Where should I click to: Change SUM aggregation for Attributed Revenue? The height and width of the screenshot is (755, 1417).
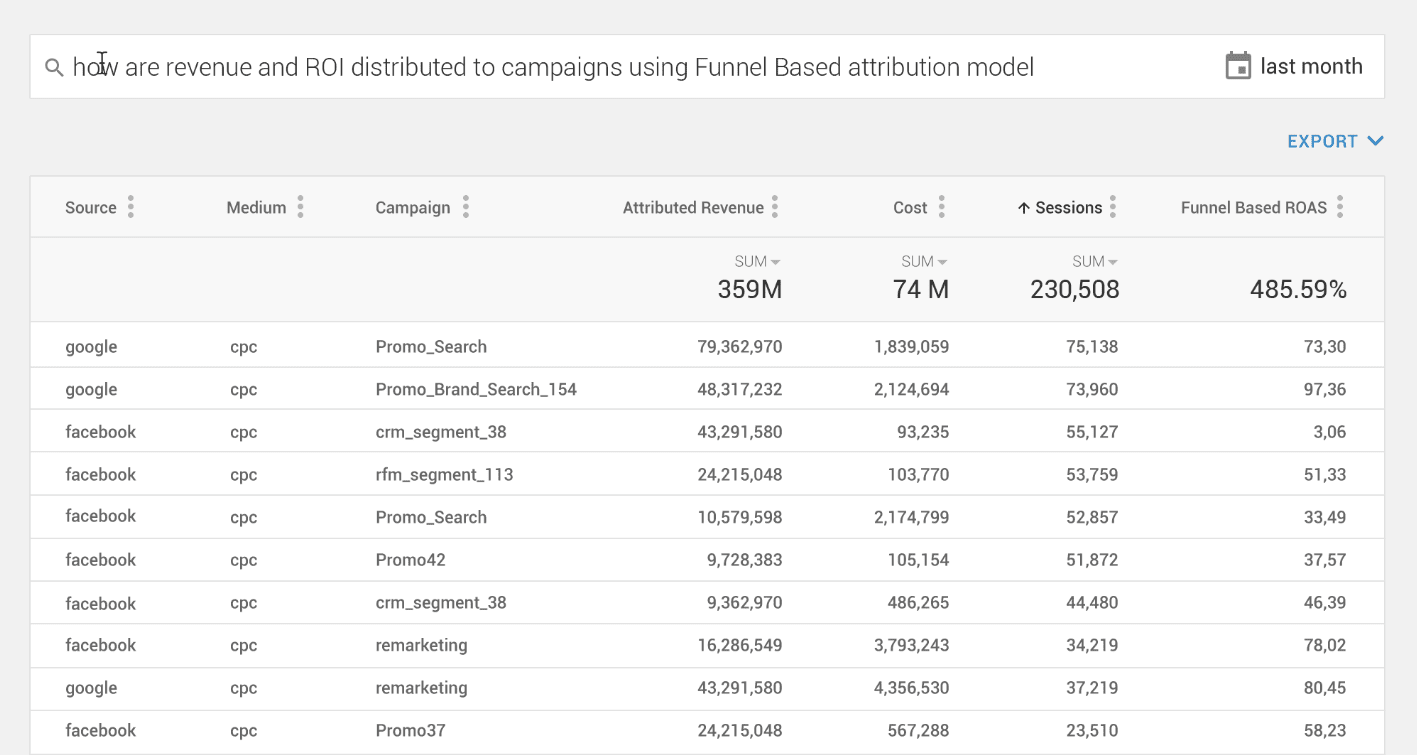click(x=757, y=261)
